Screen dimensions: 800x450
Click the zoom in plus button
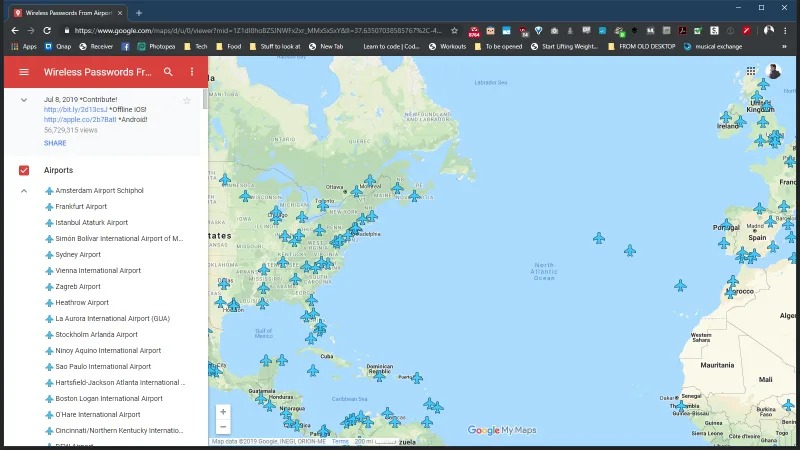click(223, 412)
